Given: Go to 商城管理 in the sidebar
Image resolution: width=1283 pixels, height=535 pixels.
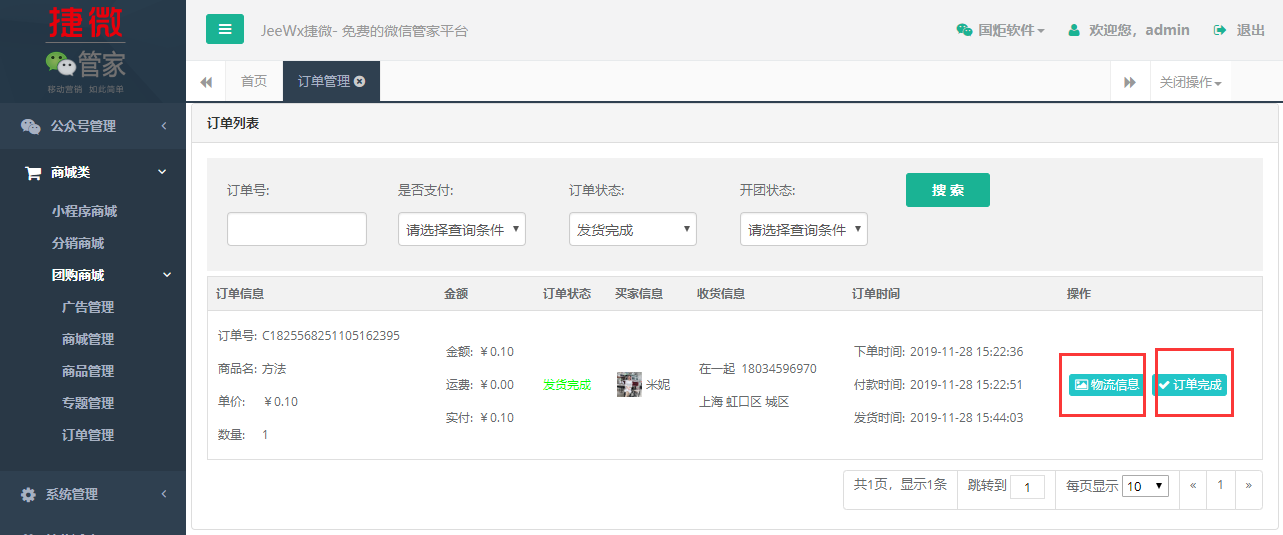Looking at the screenshot, I should point(88,339).
